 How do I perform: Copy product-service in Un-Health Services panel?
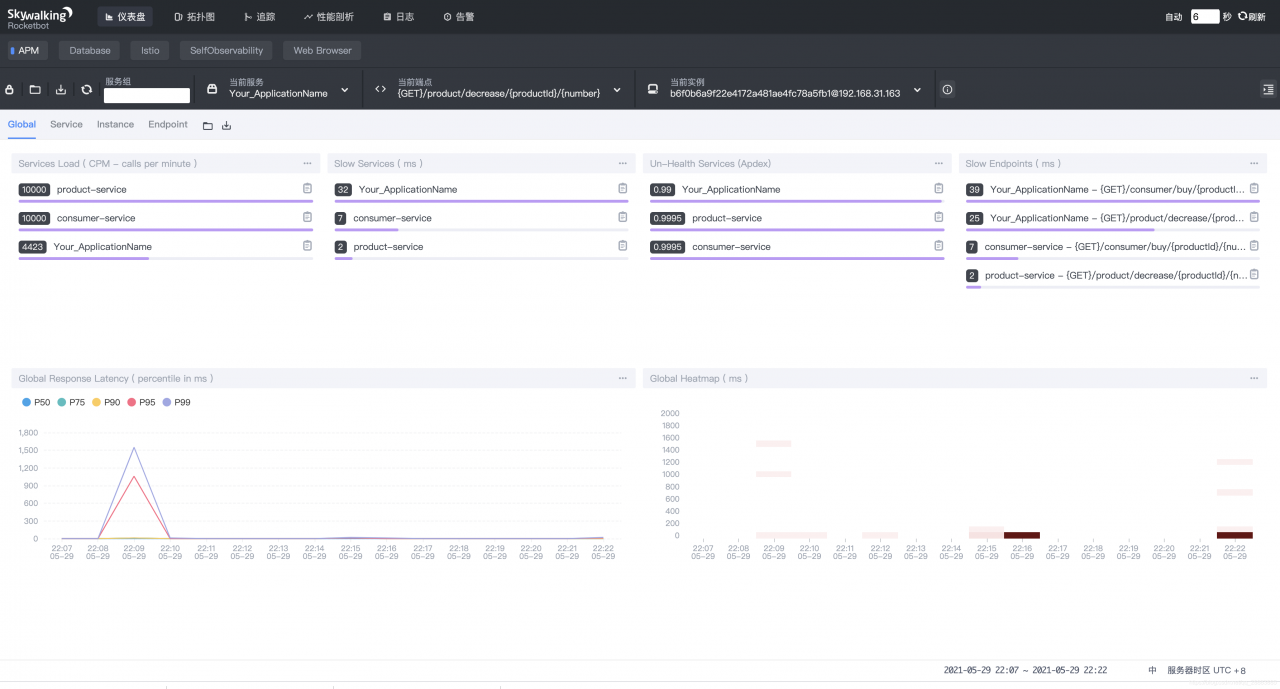939,217
